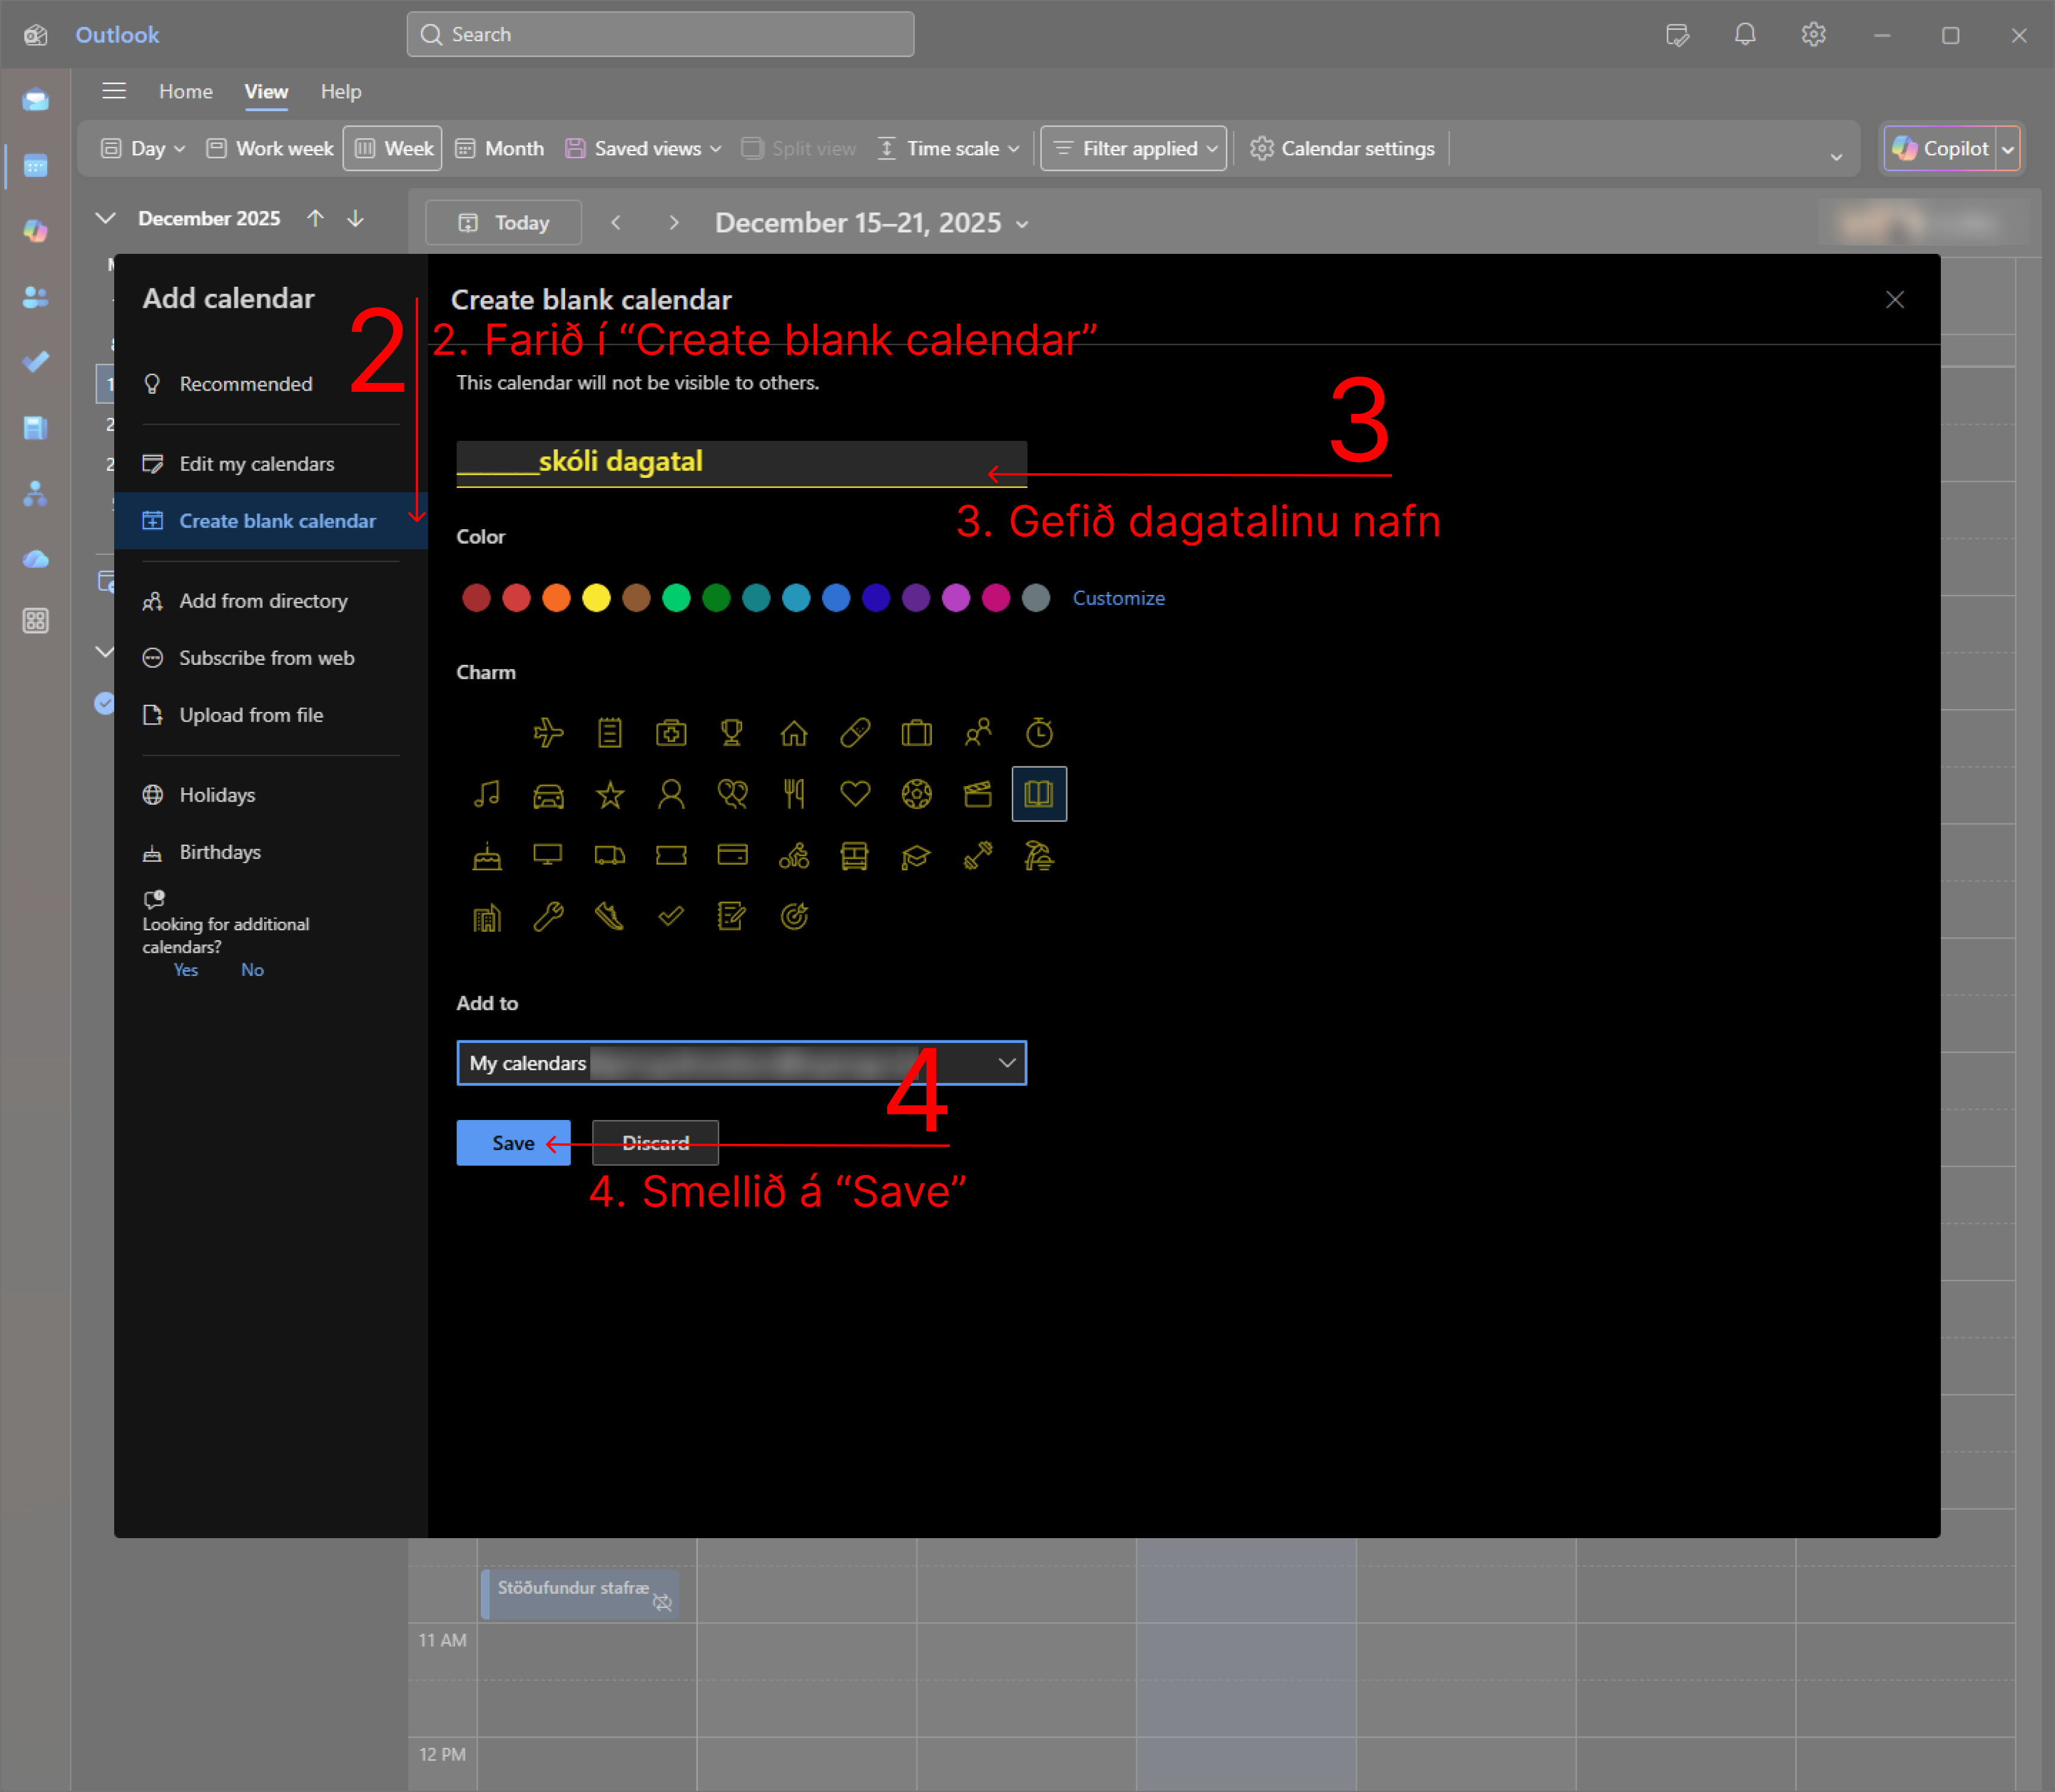Click the Save button
This screenshot has width=2055, height=1792.
click(513, 1143)
